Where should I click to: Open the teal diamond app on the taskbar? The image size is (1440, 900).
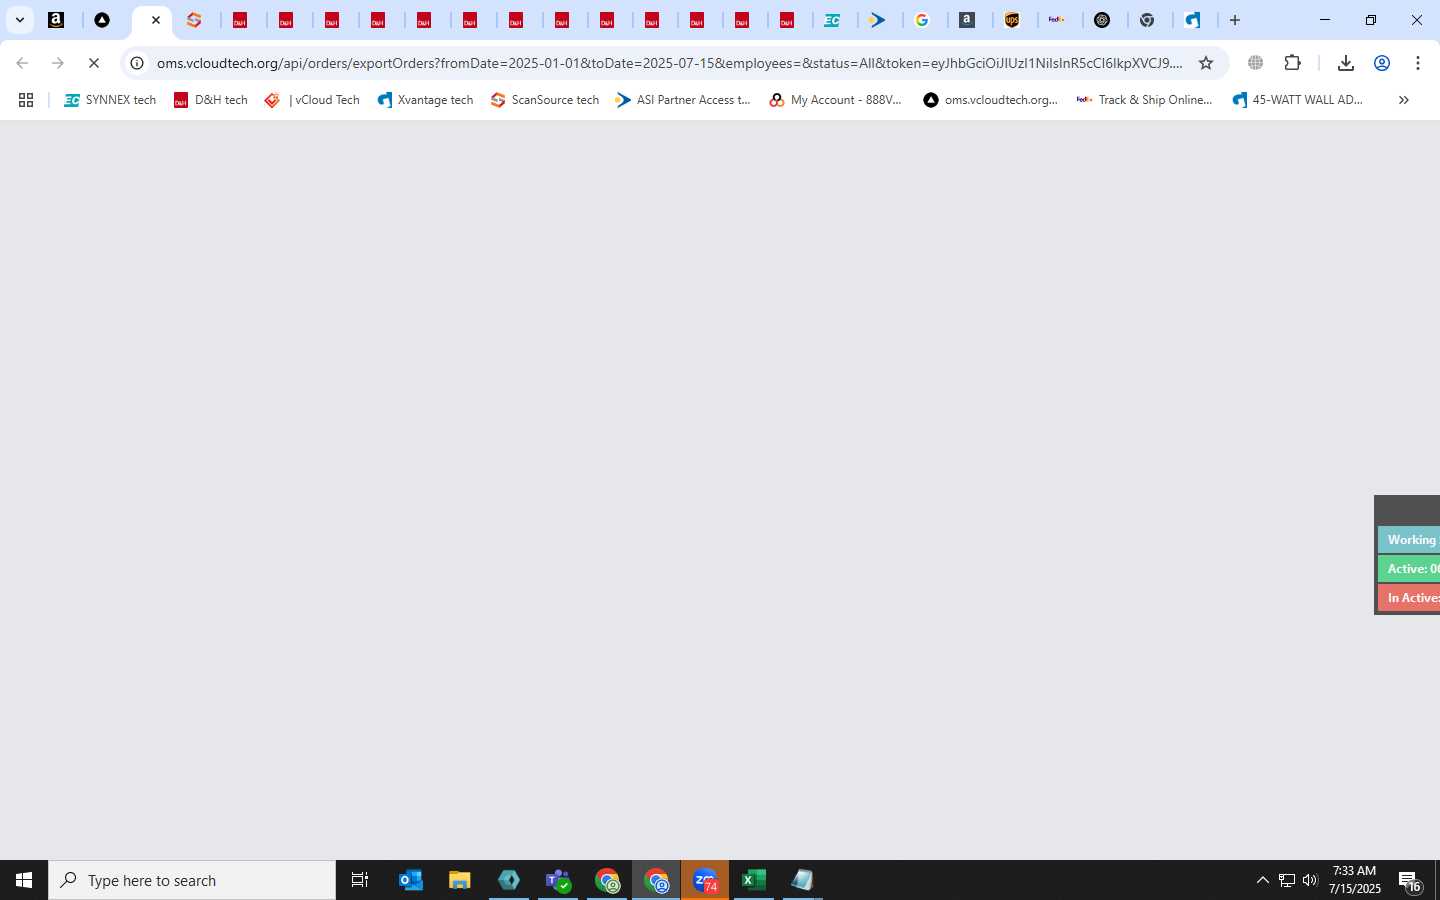coord(509,880)
